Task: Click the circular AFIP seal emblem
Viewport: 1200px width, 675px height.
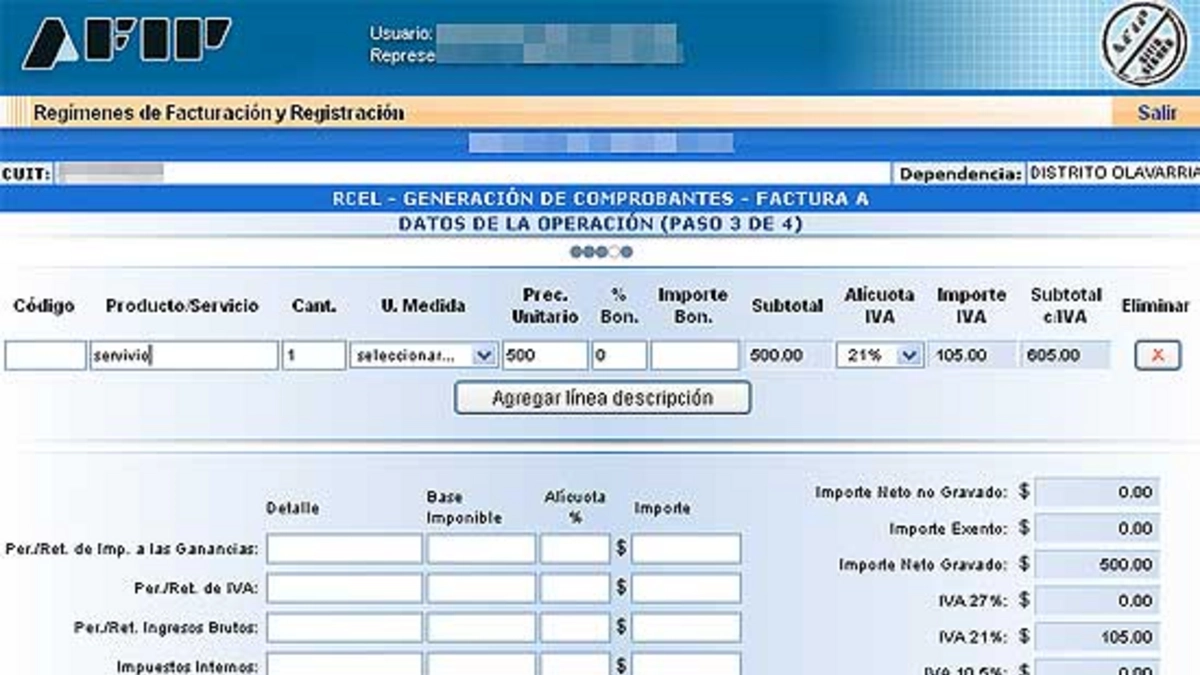Action: tap(1144, 44)
